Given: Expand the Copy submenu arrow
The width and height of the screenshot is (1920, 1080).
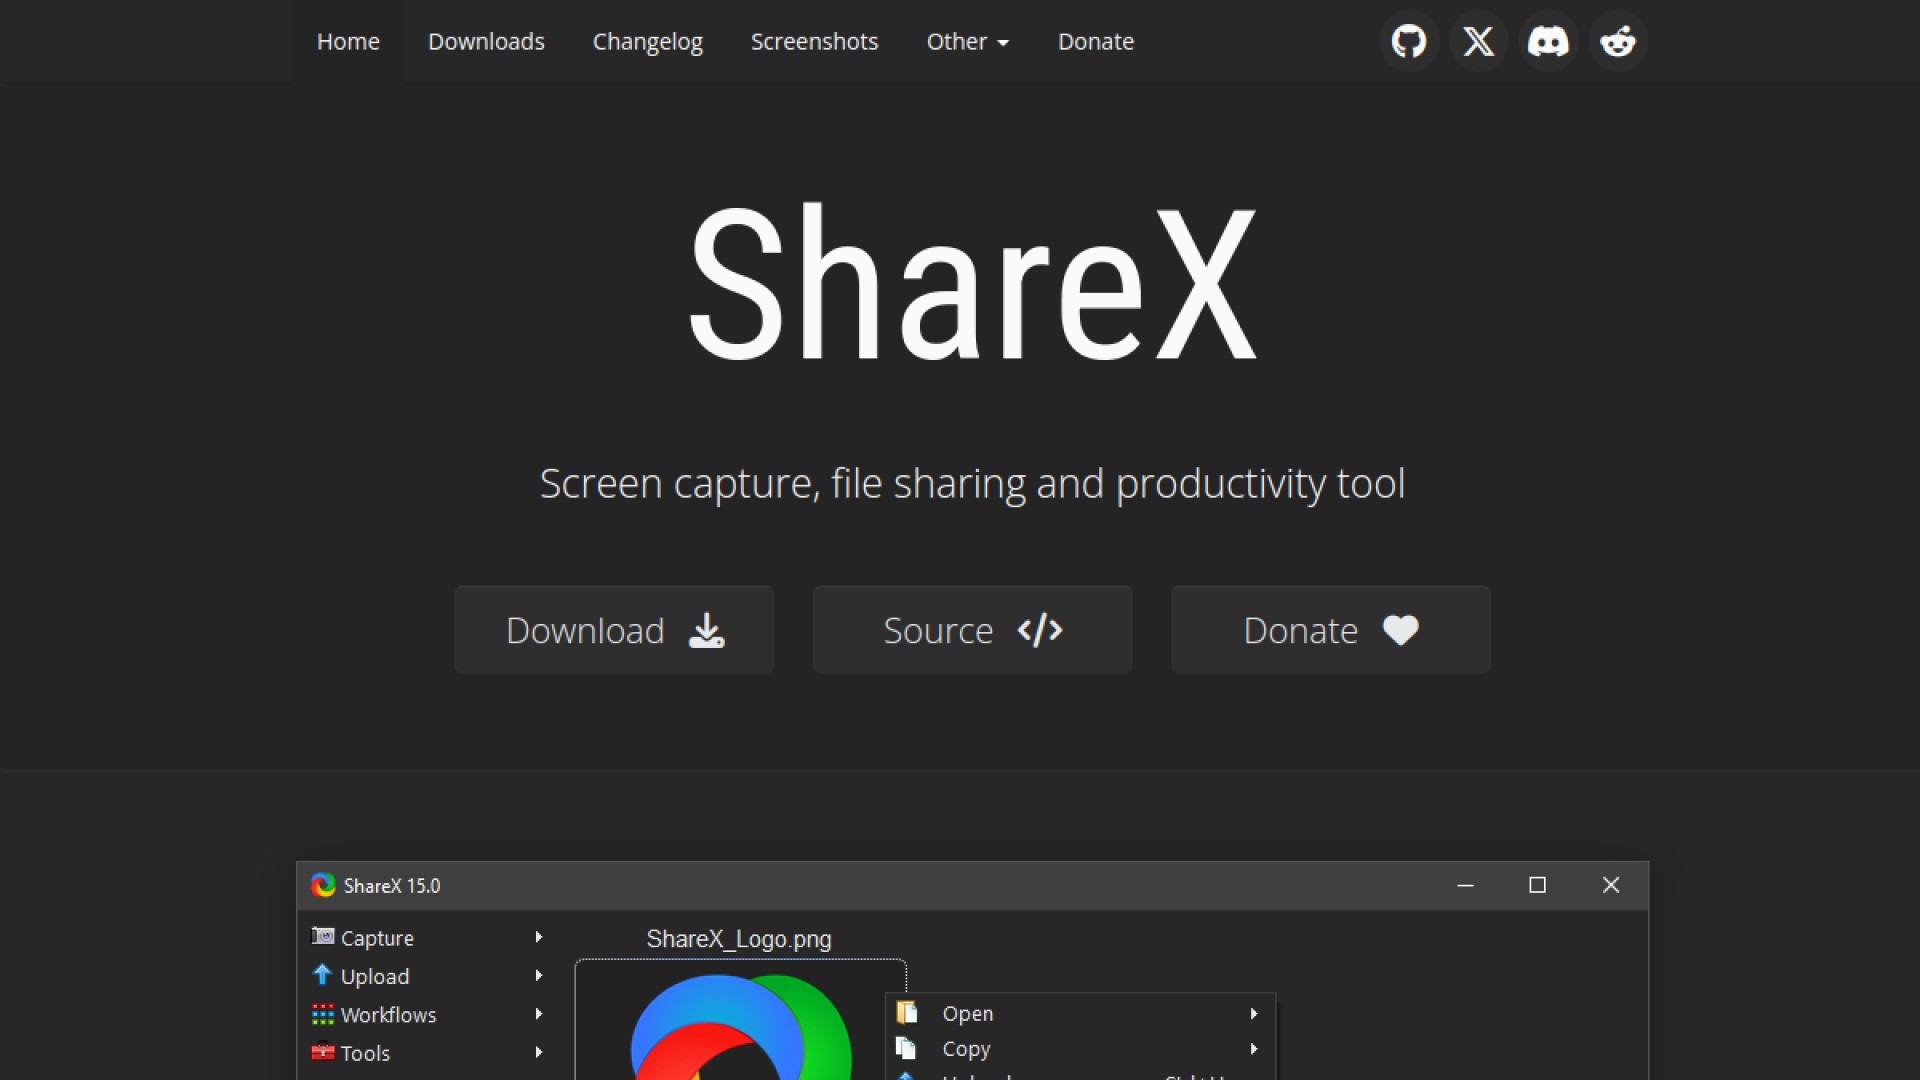Looking at the screenshot, I should tap(1253, 1049).
